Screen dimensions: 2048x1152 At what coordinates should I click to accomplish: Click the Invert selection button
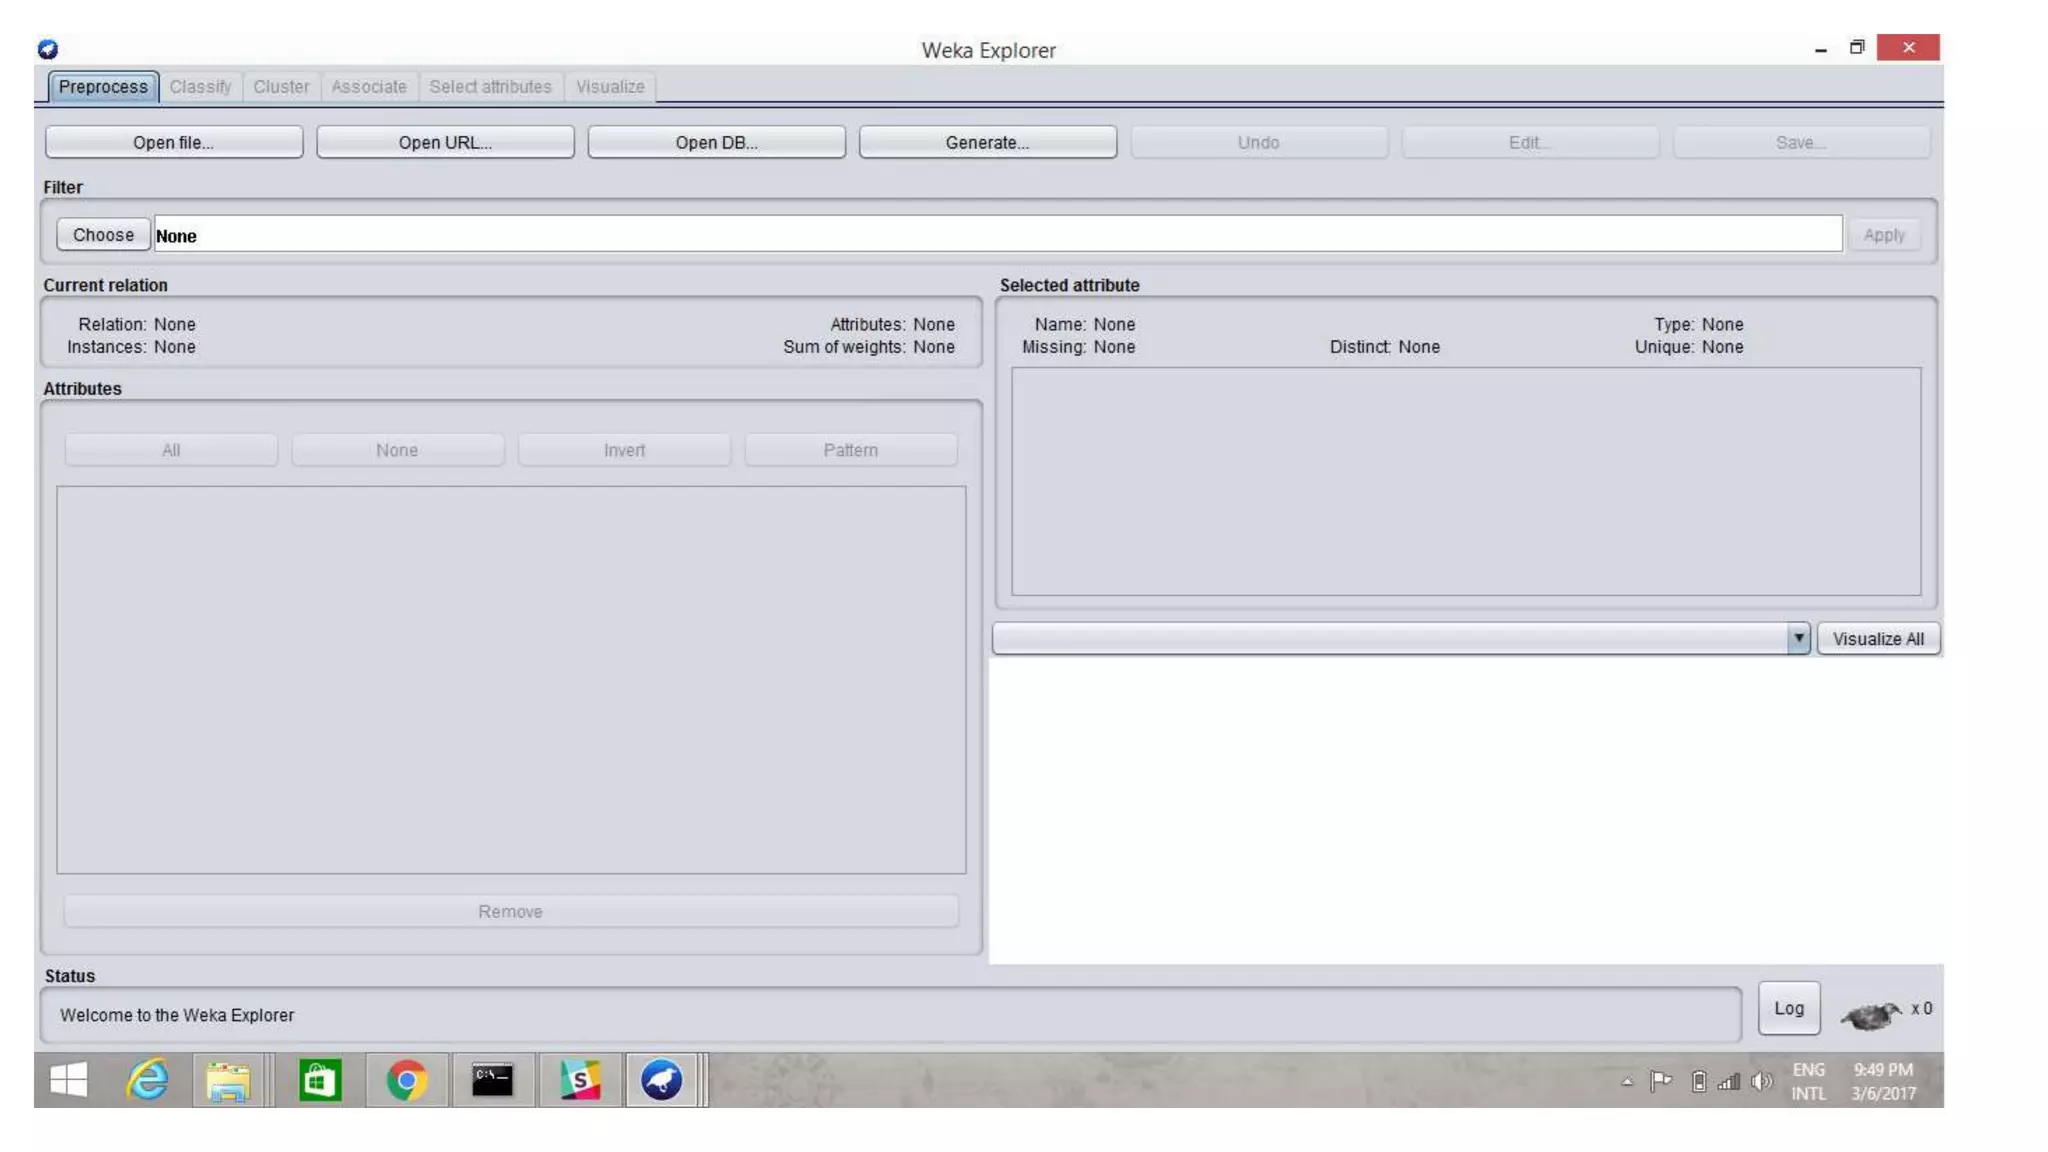pos(624,449)
